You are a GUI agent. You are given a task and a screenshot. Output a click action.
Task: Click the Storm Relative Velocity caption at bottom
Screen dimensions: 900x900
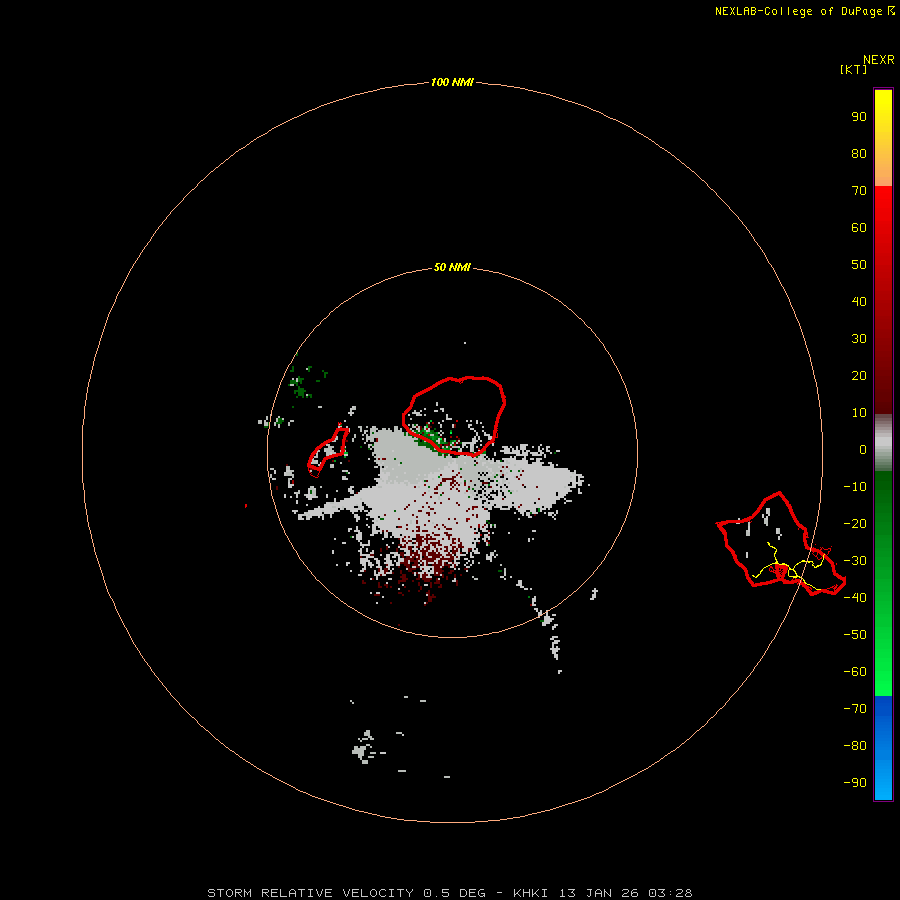coord(449,893)
